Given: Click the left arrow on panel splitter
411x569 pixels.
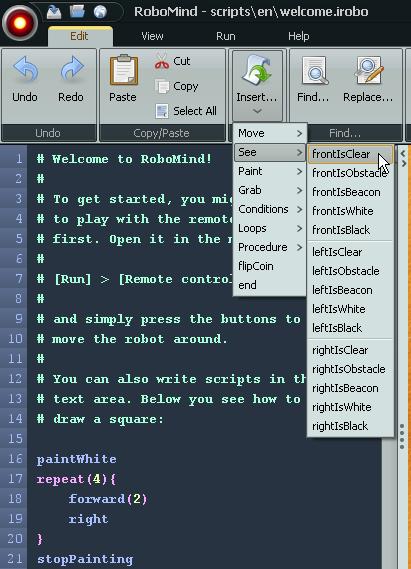Looking at the screenshot, I should (403, 154).
